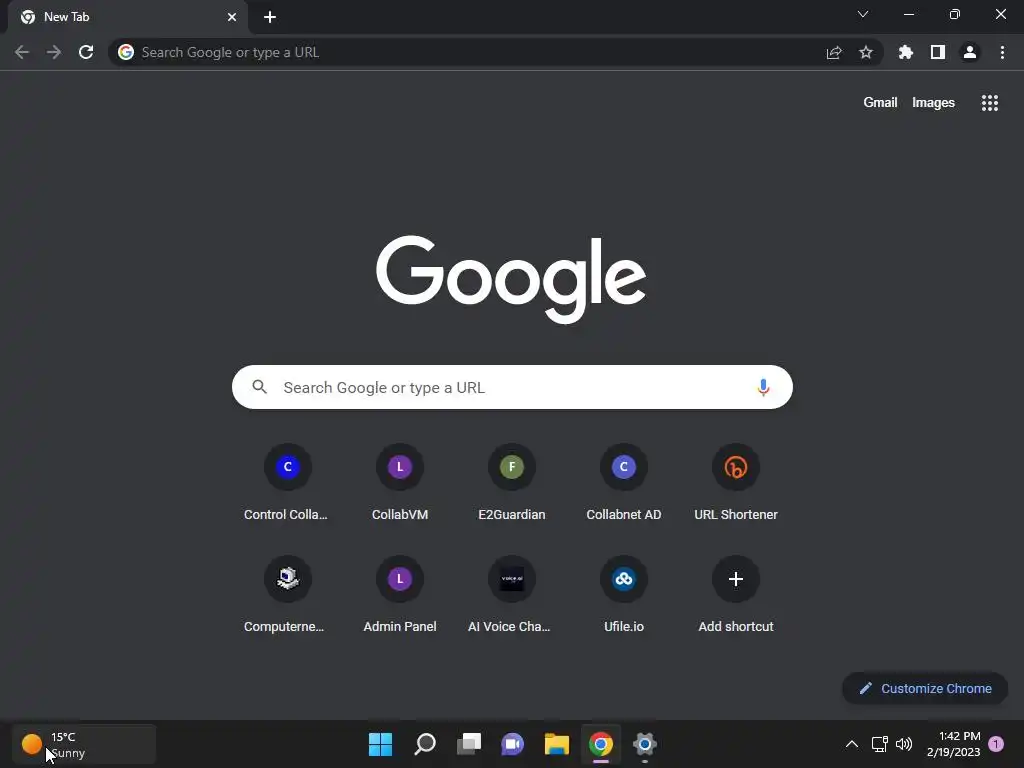The image size is (1024, 768).
Task: Click the back navigation arrow
Action: [x=22, y=52]
